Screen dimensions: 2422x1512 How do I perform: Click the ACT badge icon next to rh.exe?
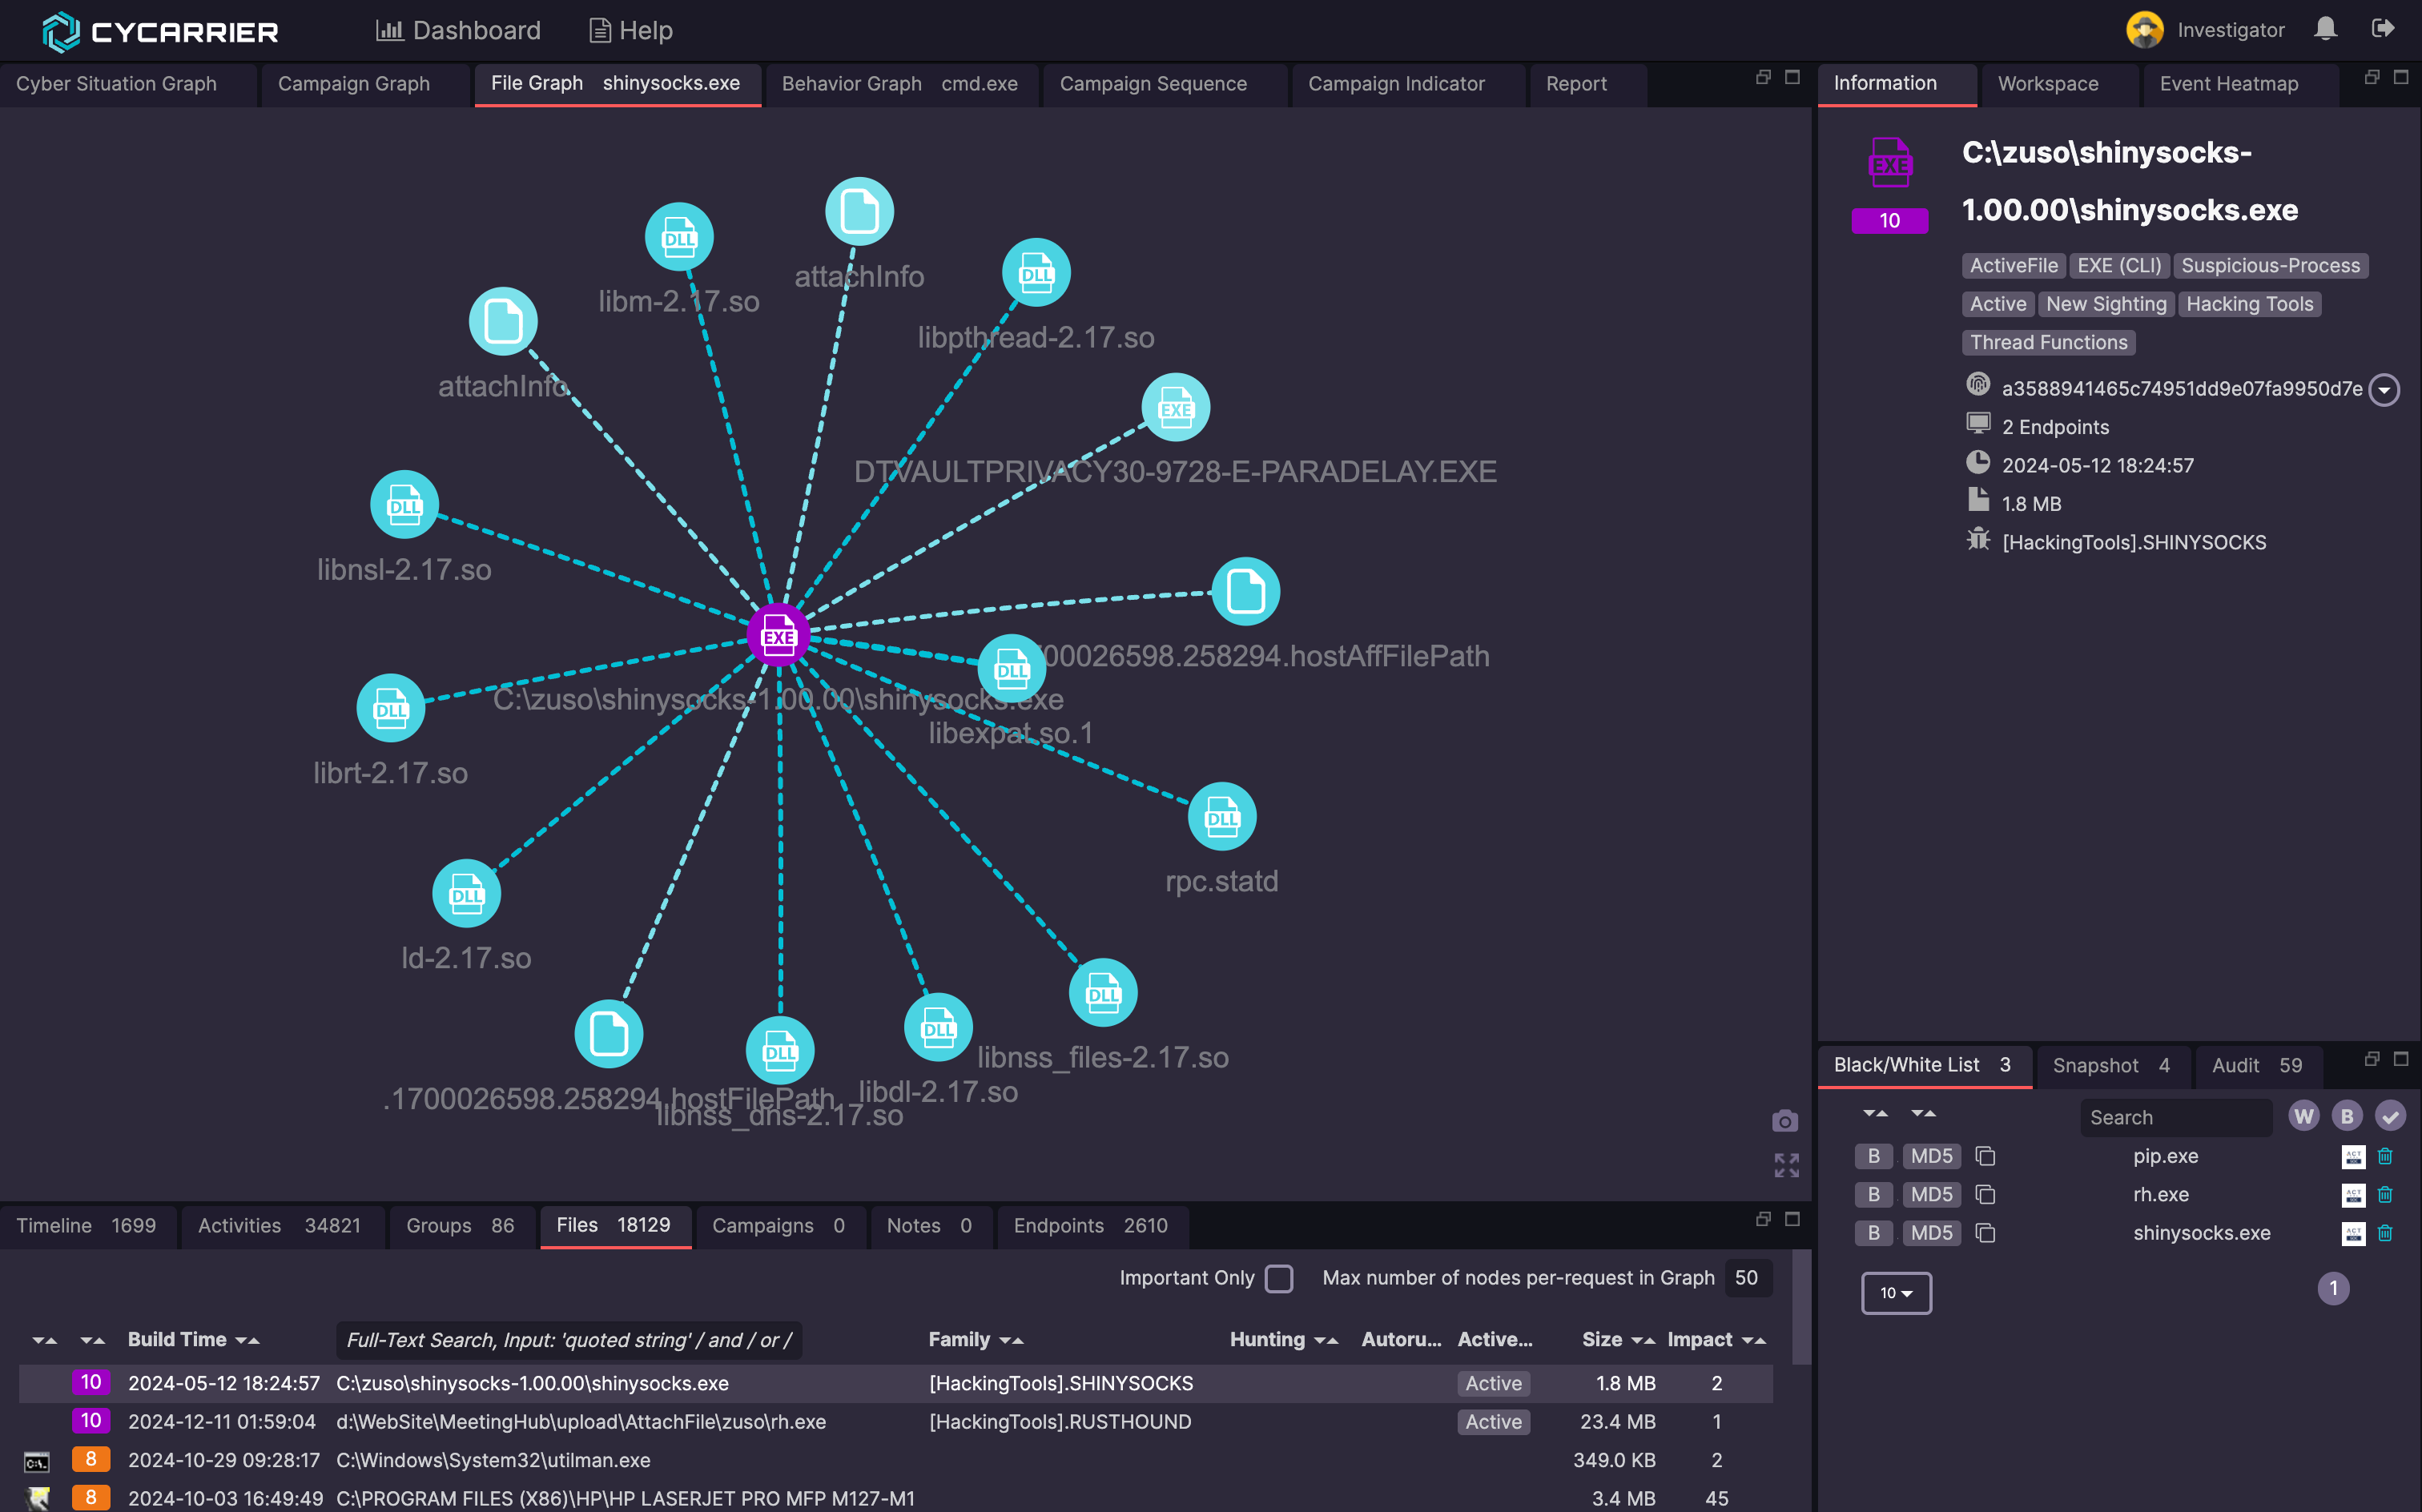(x=2354, y=1194)
